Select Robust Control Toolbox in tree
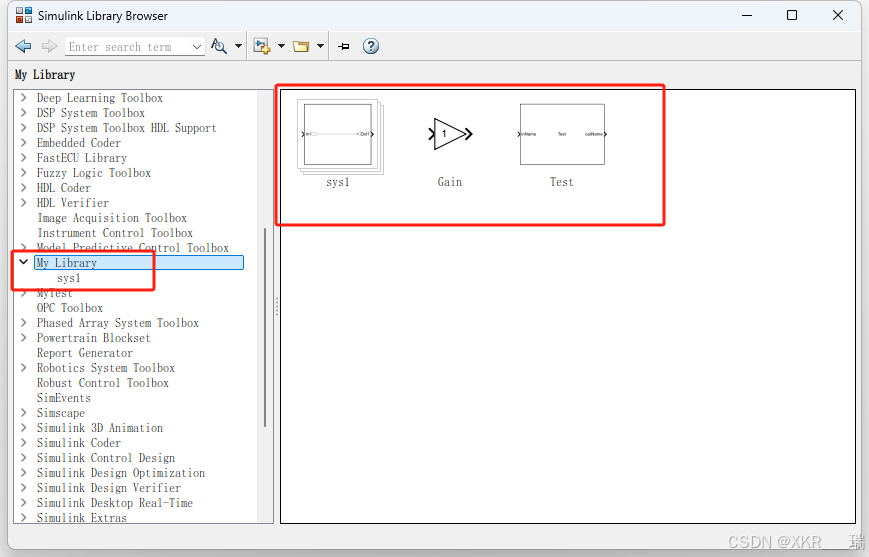Screen dimensions: 869x557 coord(103,382)
